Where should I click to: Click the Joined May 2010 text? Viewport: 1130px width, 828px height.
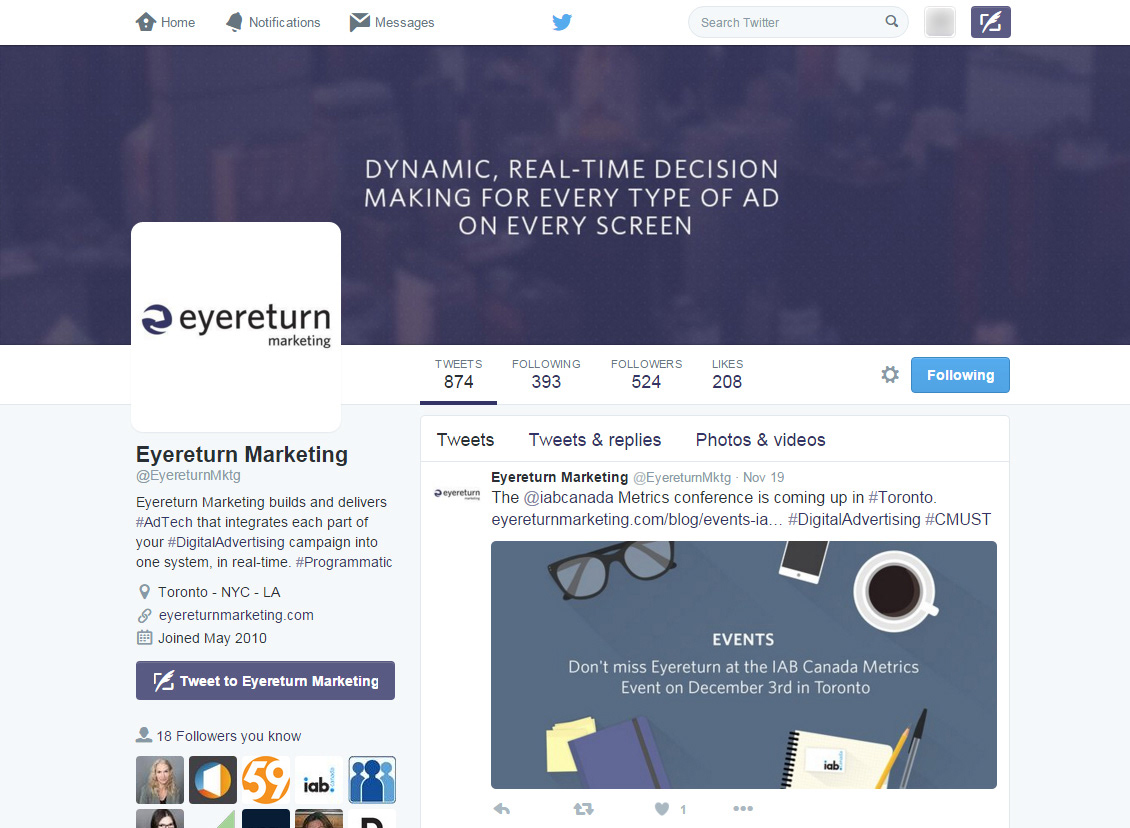(x=213, y=638)
